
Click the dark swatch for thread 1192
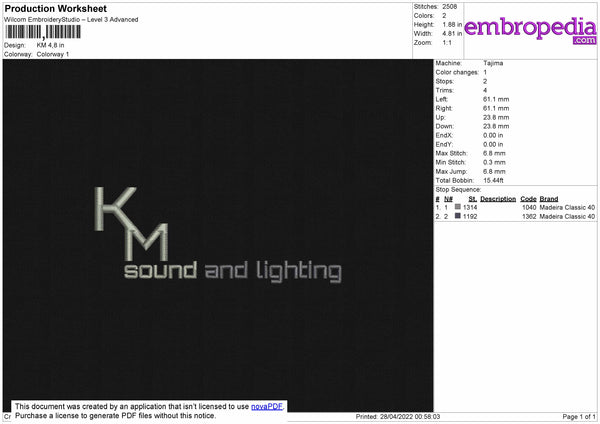pos(458,216)
